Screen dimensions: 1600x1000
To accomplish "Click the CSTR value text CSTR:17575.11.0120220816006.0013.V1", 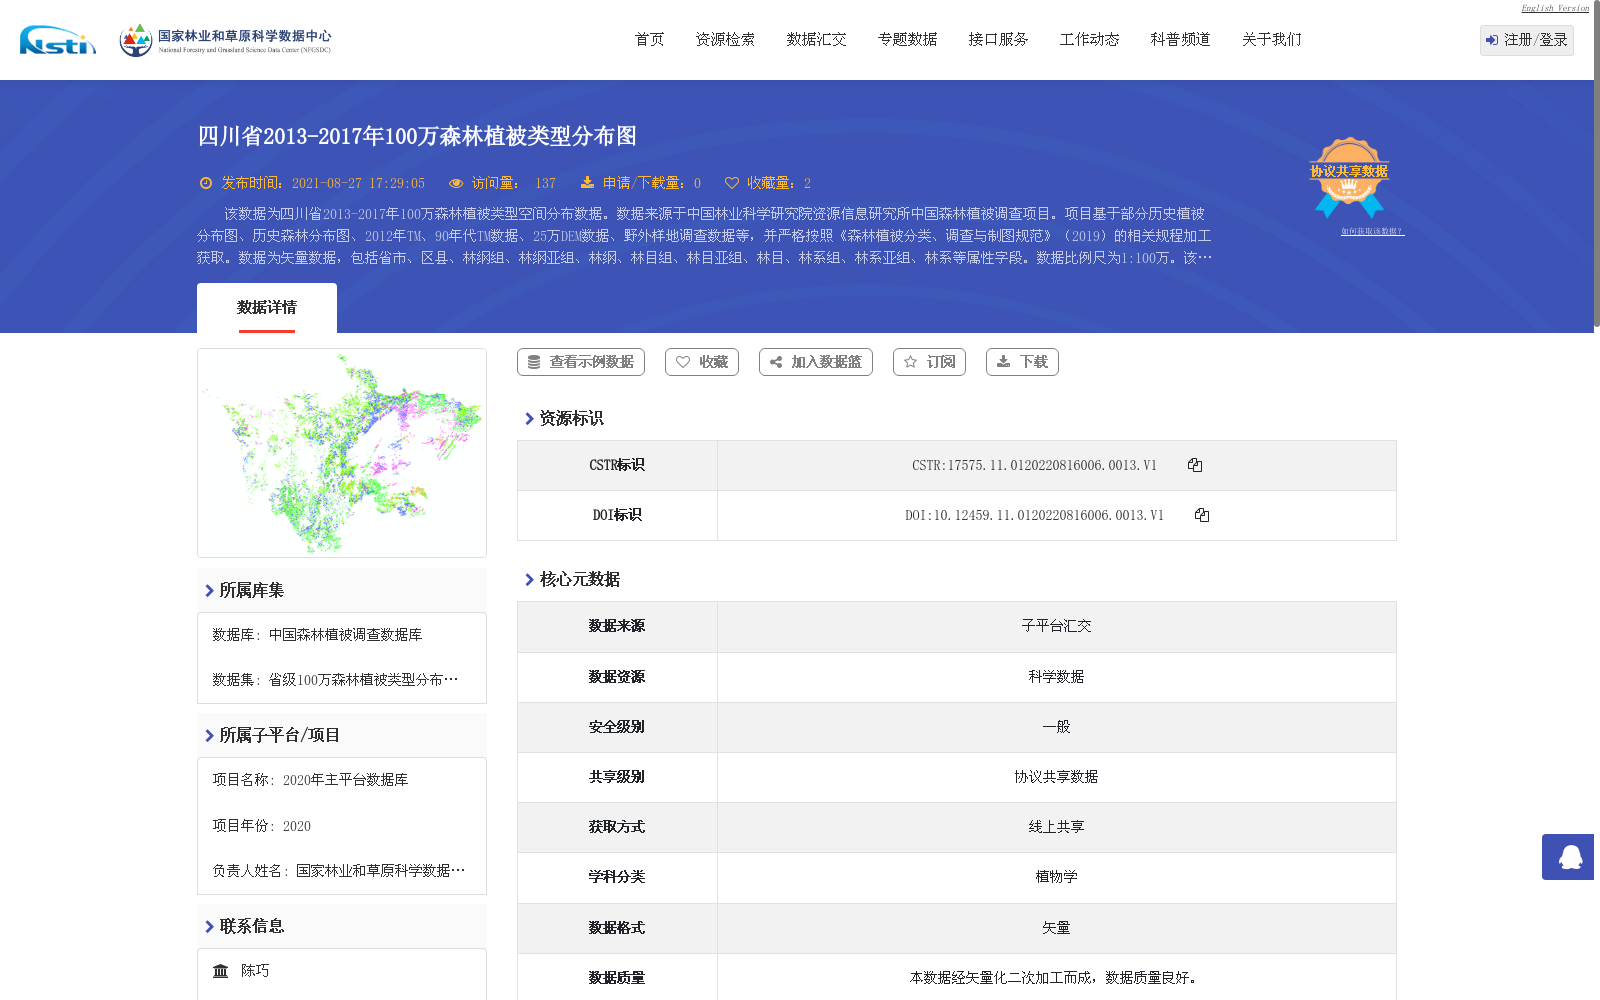I will click(1034, 465).
